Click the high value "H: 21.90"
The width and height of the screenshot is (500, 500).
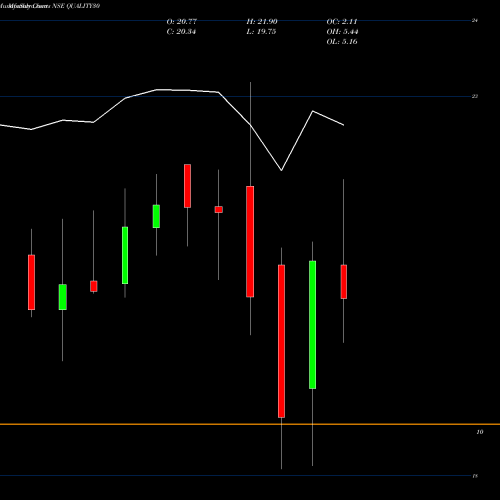(x=262, y=22)
